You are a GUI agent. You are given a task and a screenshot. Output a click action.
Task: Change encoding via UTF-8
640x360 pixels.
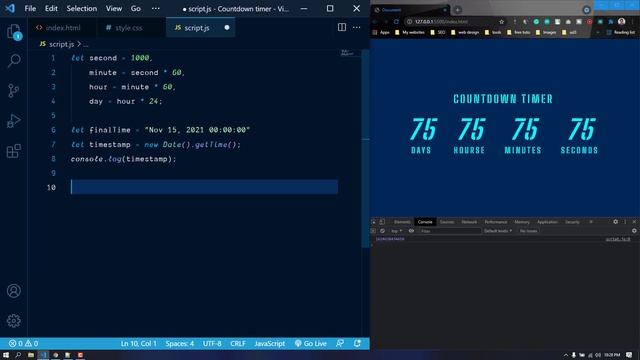(212, 344)
